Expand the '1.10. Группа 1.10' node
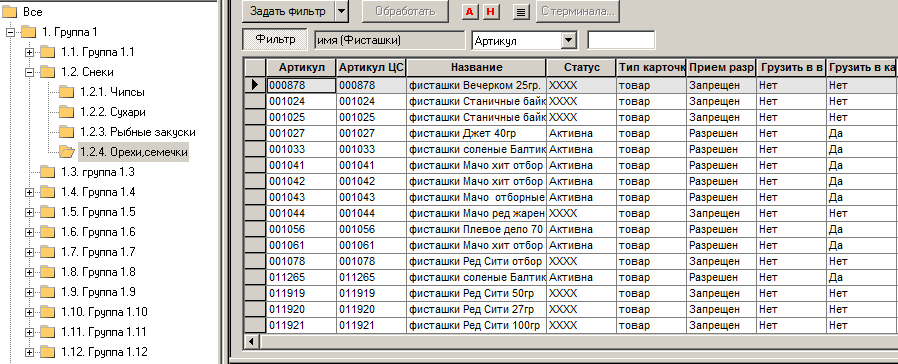898x364 pixels. (29, 312)
